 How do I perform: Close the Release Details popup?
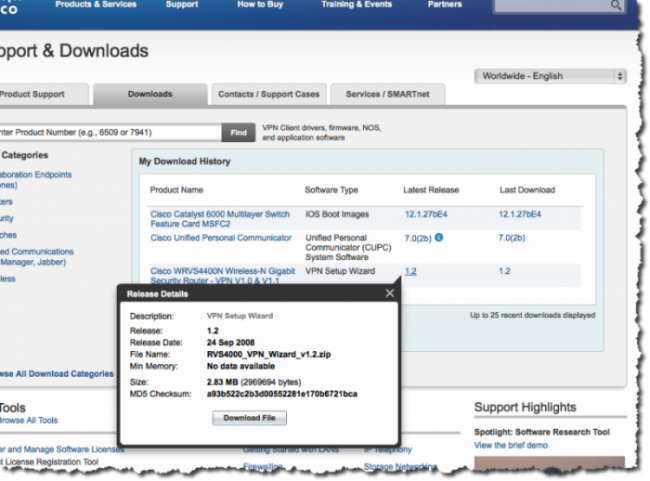point(390,293)
